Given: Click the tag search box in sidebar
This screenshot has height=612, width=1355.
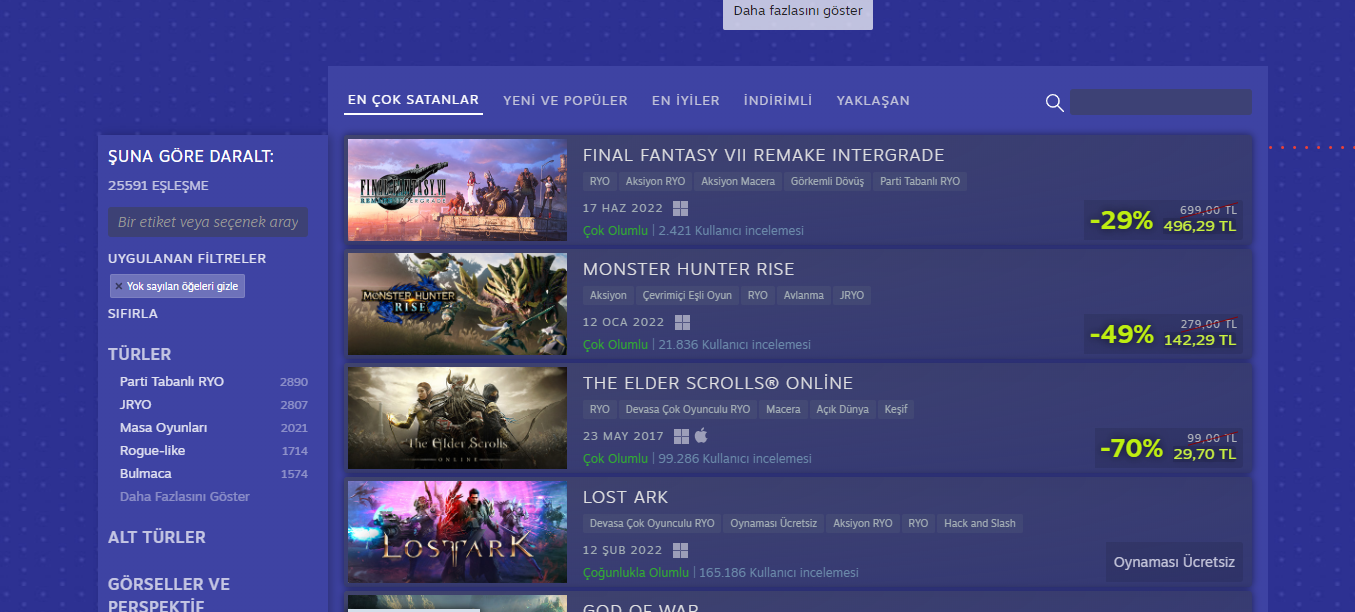Looking at the screenshot, I should [x=208, y=222].
